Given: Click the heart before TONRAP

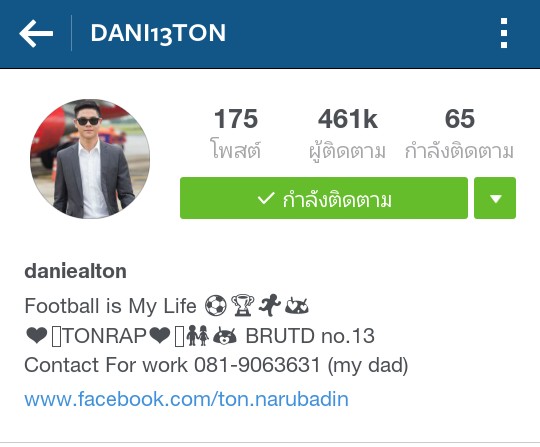Looking at the screenshot, I should [37, 335].
